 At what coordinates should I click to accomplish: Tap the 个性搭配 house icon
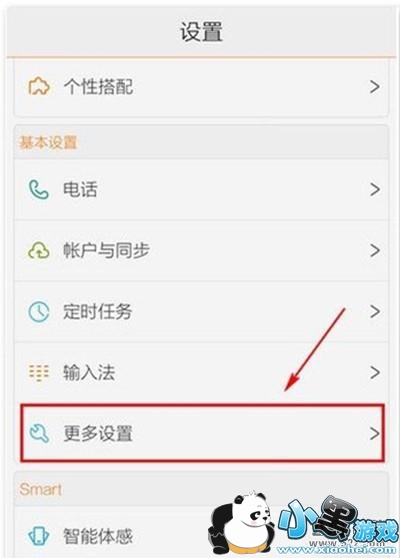coord(39,86)
